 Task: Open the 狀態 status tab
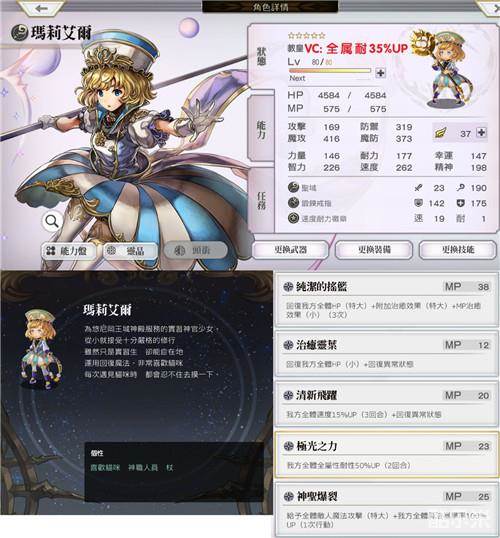[x=261, y=57]
